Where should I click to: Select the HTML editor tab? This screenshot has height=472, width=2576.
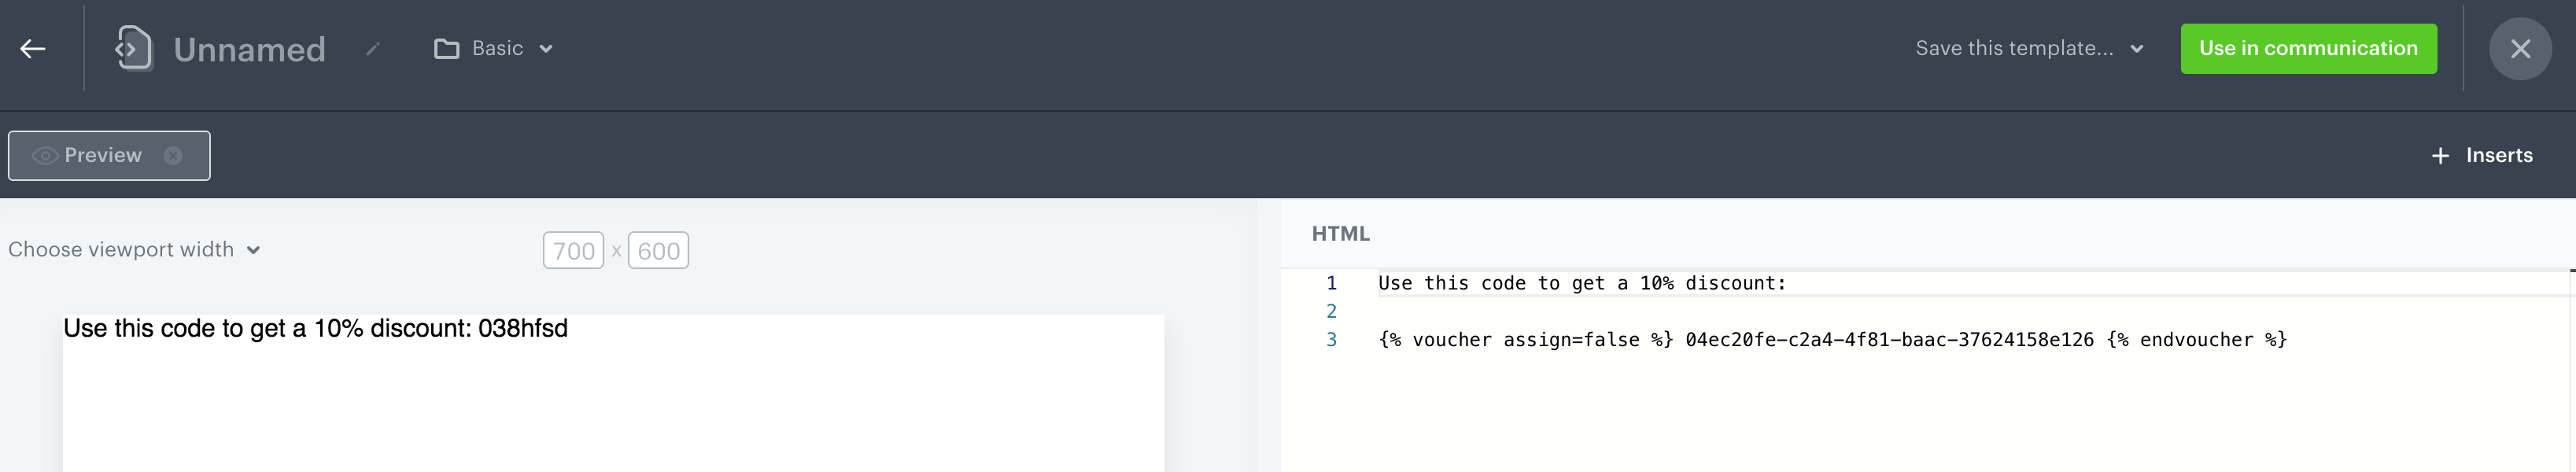tap(1340, 233)
